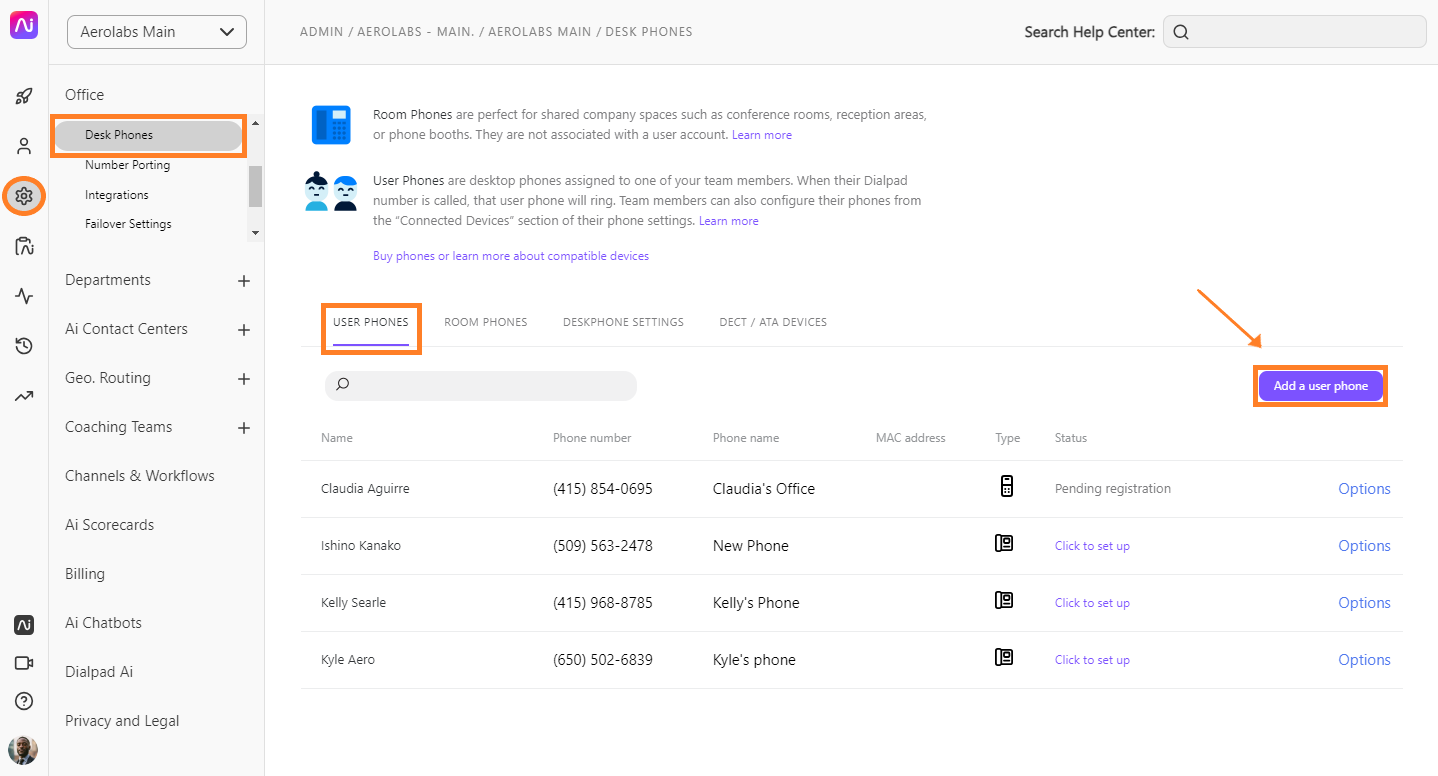Click to set up Ishino Kanako's phone
Image resolution: width=1438 pixels, height=776 pixels.
(1092, 546)
